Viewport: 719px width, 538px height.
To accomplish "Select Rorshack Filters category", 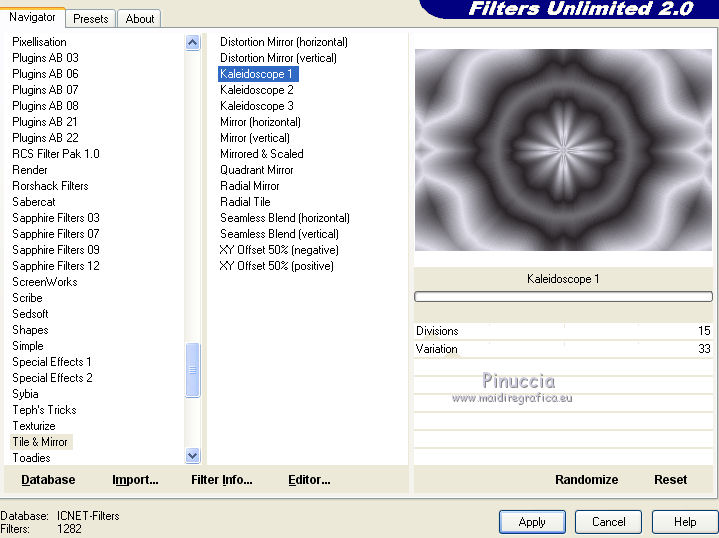I will pos(50,186).
